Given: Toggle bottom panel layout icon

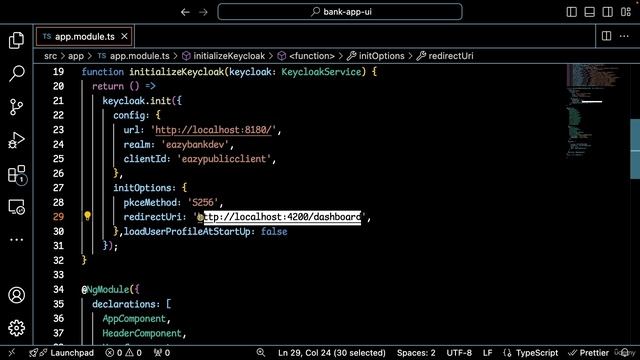Looking at the screenshot, I should 589,12.
